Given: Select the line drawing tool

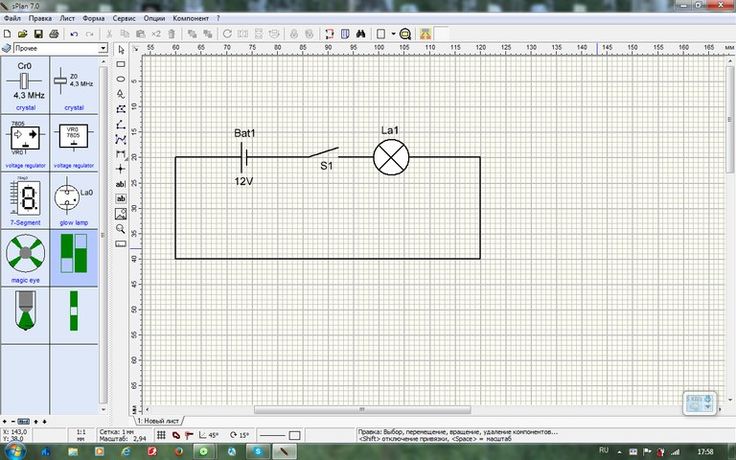Looking at the screenshot, I should [121, 124].
